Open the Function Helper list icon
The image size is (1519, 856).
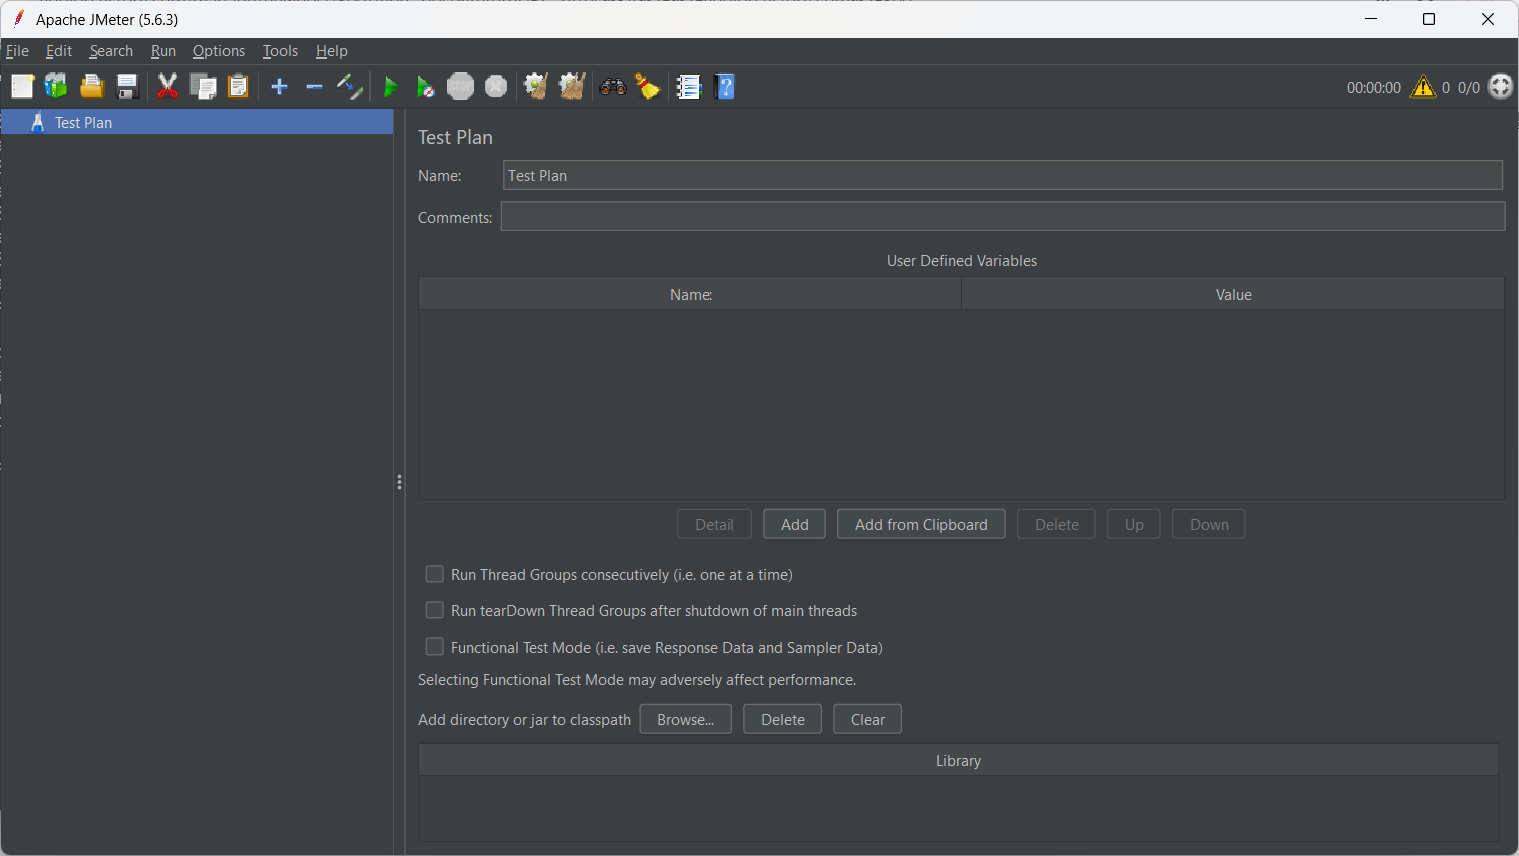[x=689, y=87]
